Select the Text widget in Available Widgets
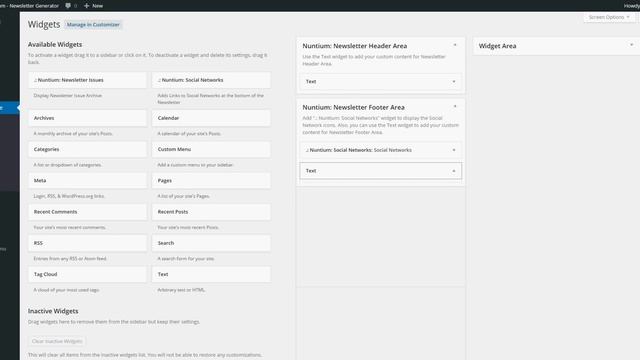The width and height of the screenshot is (640, 360). 211,274
